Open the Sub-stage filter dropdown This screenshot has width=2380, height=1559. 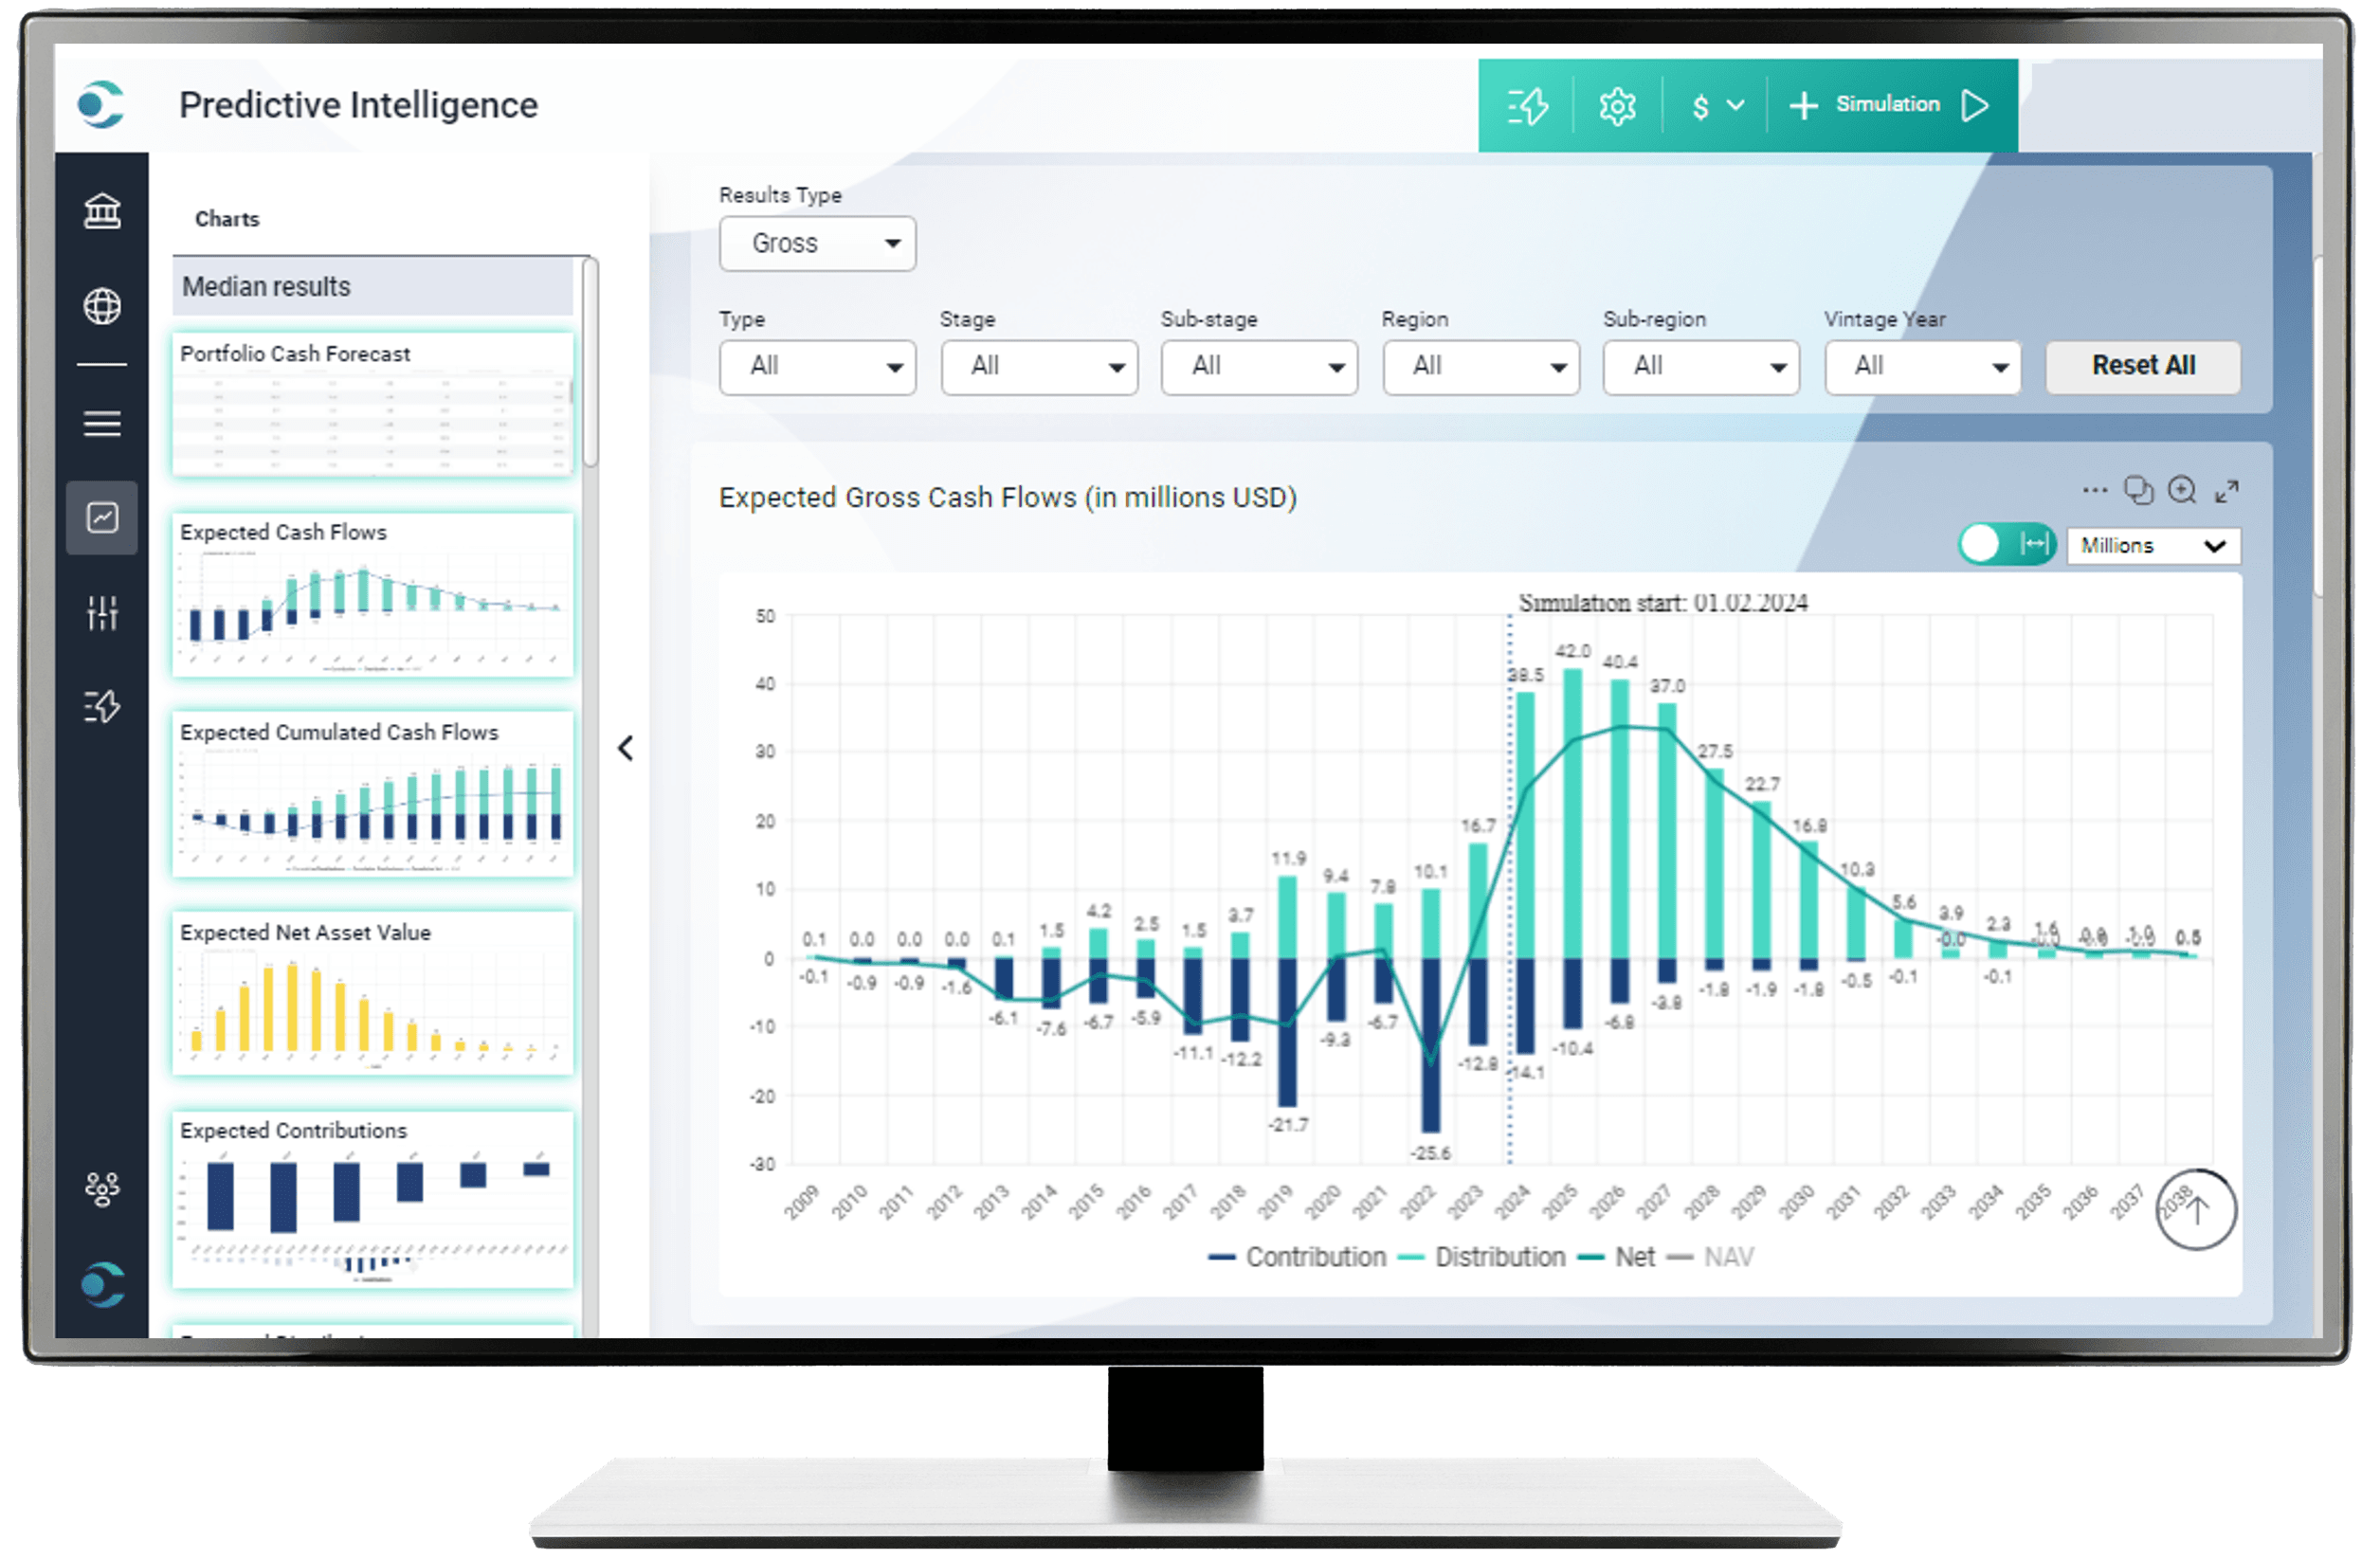[1259, 367]
